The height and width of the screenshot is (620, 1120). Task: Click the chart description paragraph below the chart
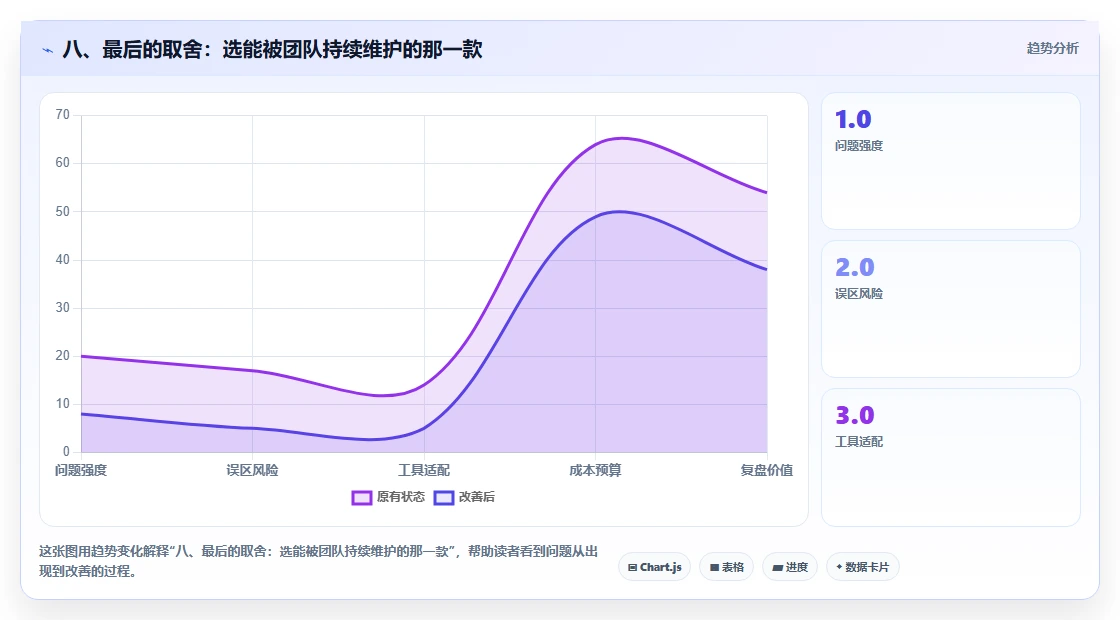pos(319,561)
